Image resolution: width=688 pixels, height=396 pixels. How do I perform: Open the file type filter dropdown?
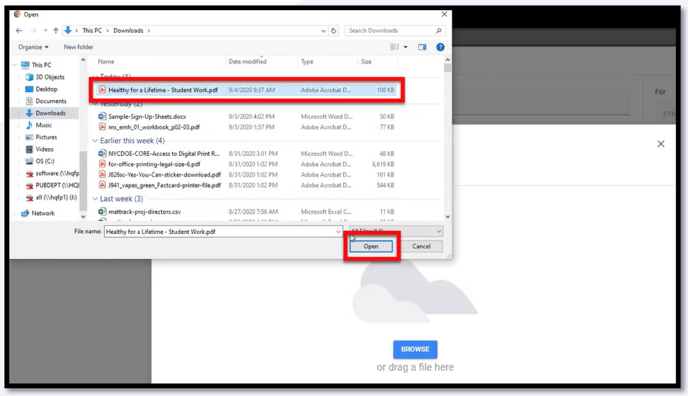click(x=396, y=231)
